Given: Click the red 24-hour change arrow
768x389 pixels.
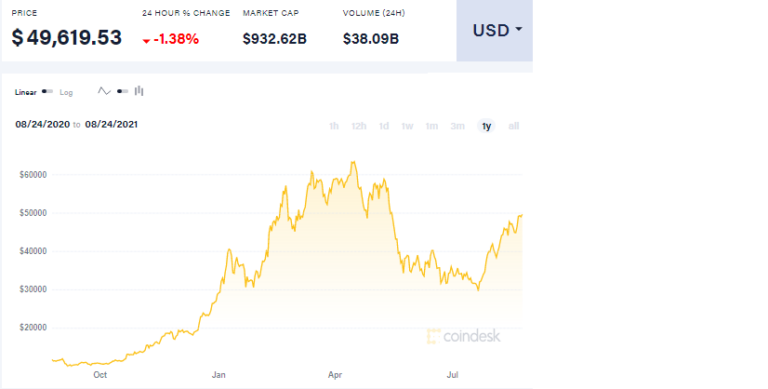Looking at the screenshot, I should [x=146, y=41].
